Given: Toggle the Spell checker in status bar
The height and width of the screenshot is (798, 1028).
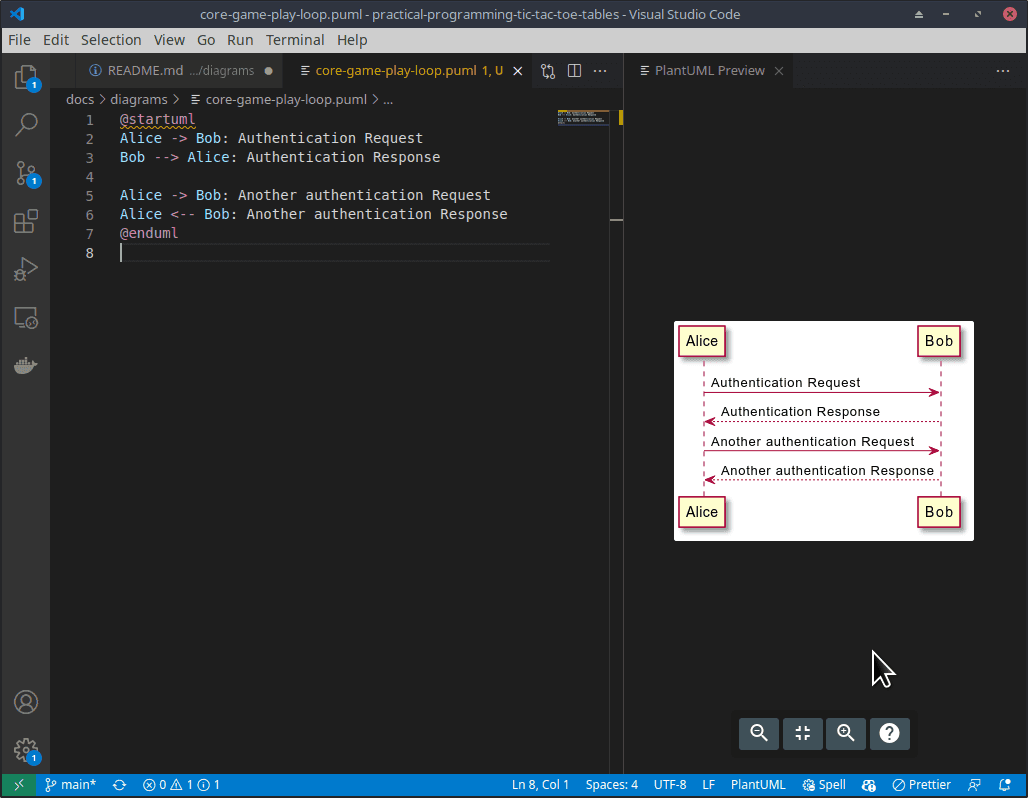Looking at the screenshot, I should pos(824,785).
